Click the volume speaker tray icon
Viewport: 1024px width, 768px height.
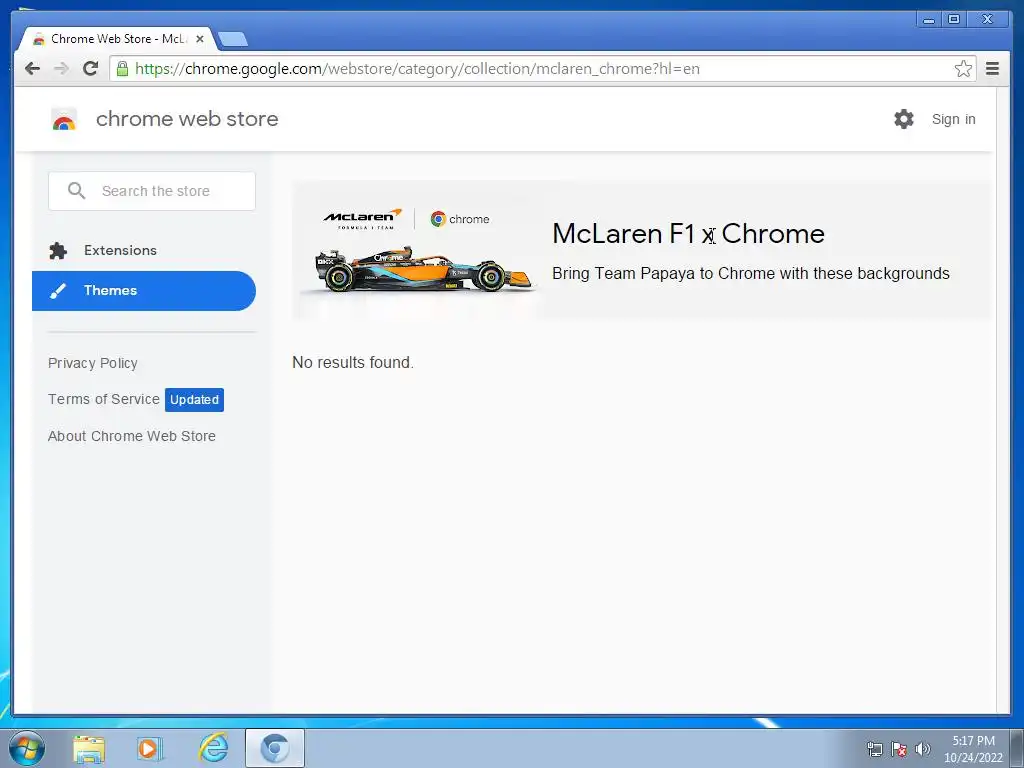pyautogui.click(x=922, y=750)
